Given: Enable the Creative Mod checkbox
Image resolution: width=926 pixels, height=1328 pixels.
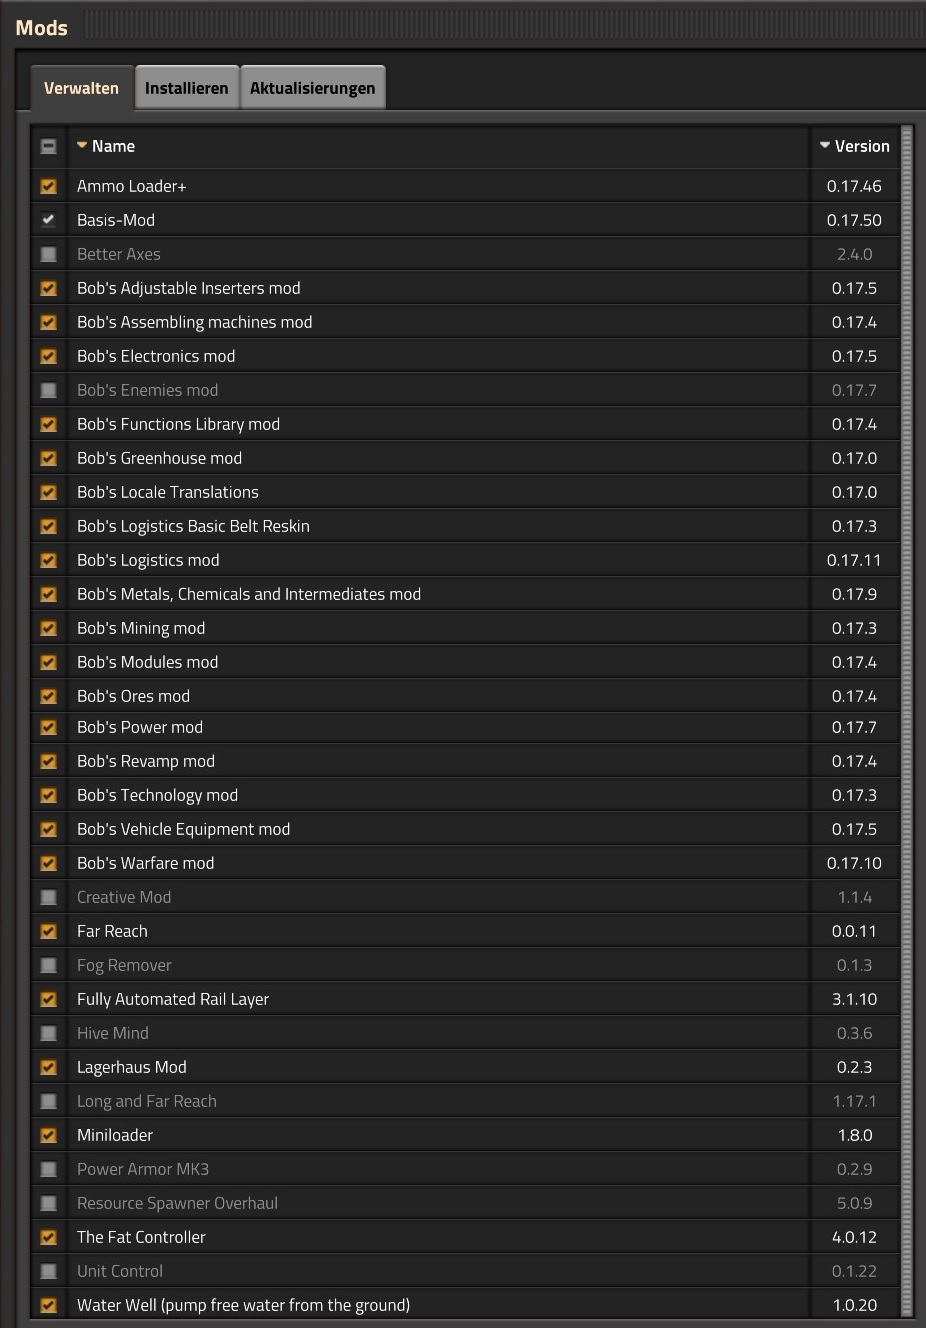Looking at the screenshot, I should pos(48,897).
